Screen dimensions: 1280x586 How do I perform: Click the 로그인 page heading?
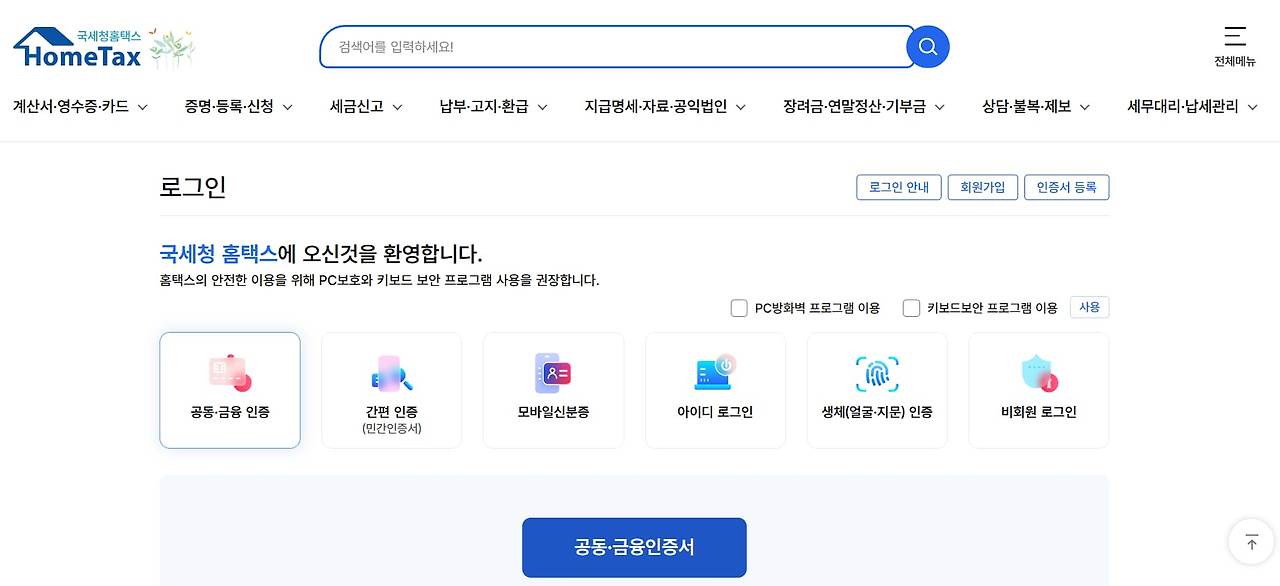[193, 187]
